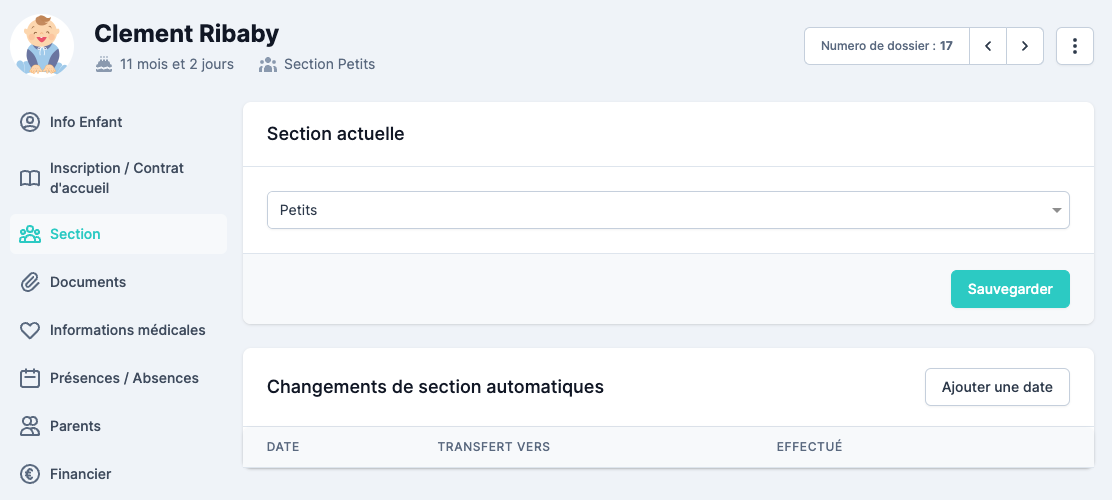
Task: Click the Numero de dossier field
Action: tap(886, 46)
